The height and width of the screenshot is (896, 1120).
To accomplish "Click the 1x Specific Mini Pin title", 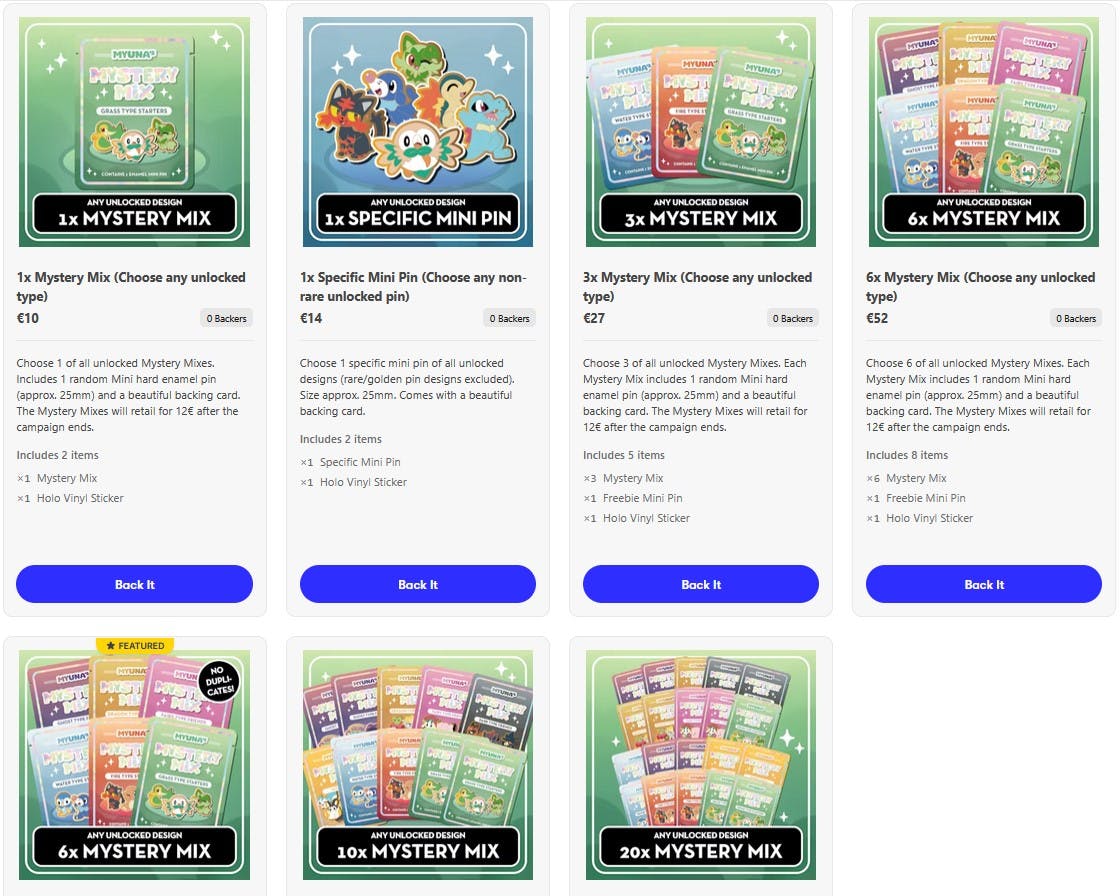I will [413, 287].
